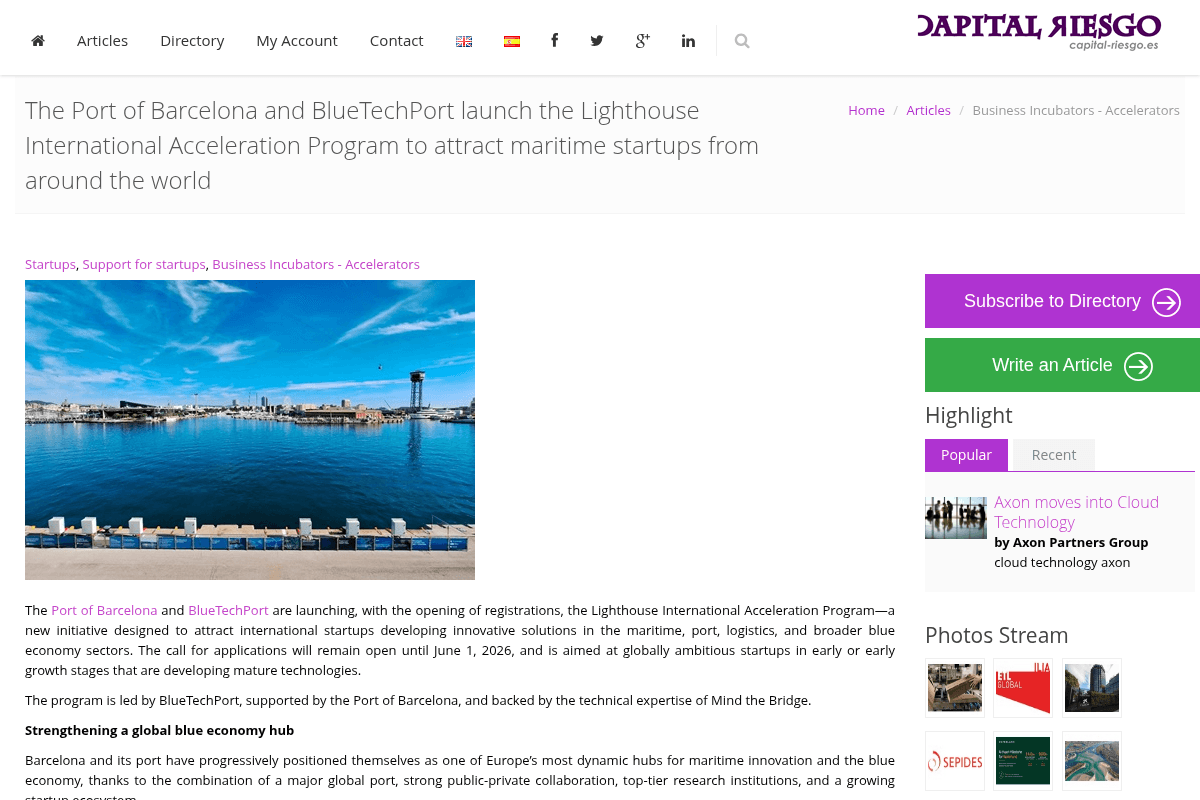Click the Write an Article button

click(x=1052, y=365)
